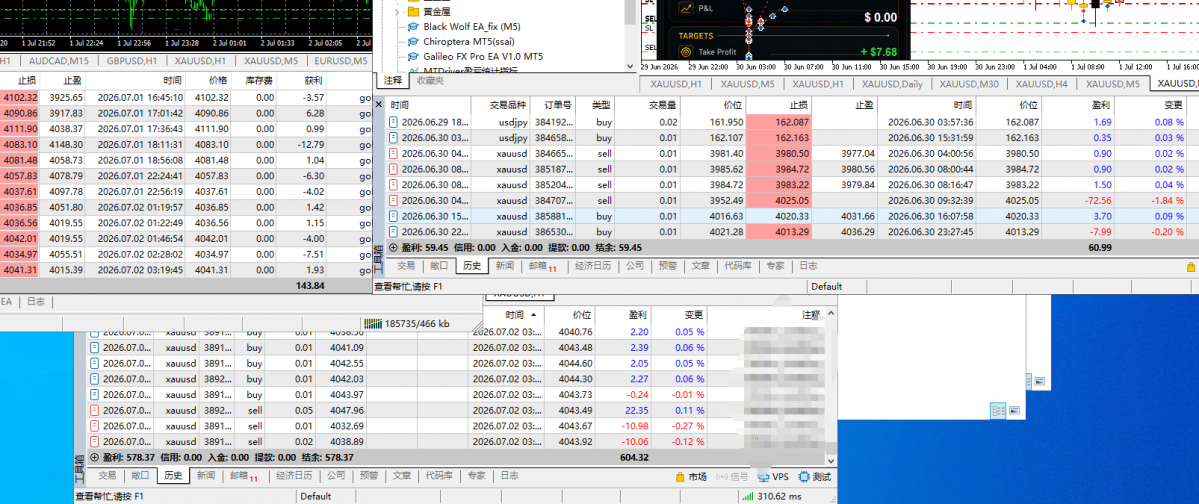Click the VPS monitor icon
Viewport: 1199px width, 504px height.
763,476
